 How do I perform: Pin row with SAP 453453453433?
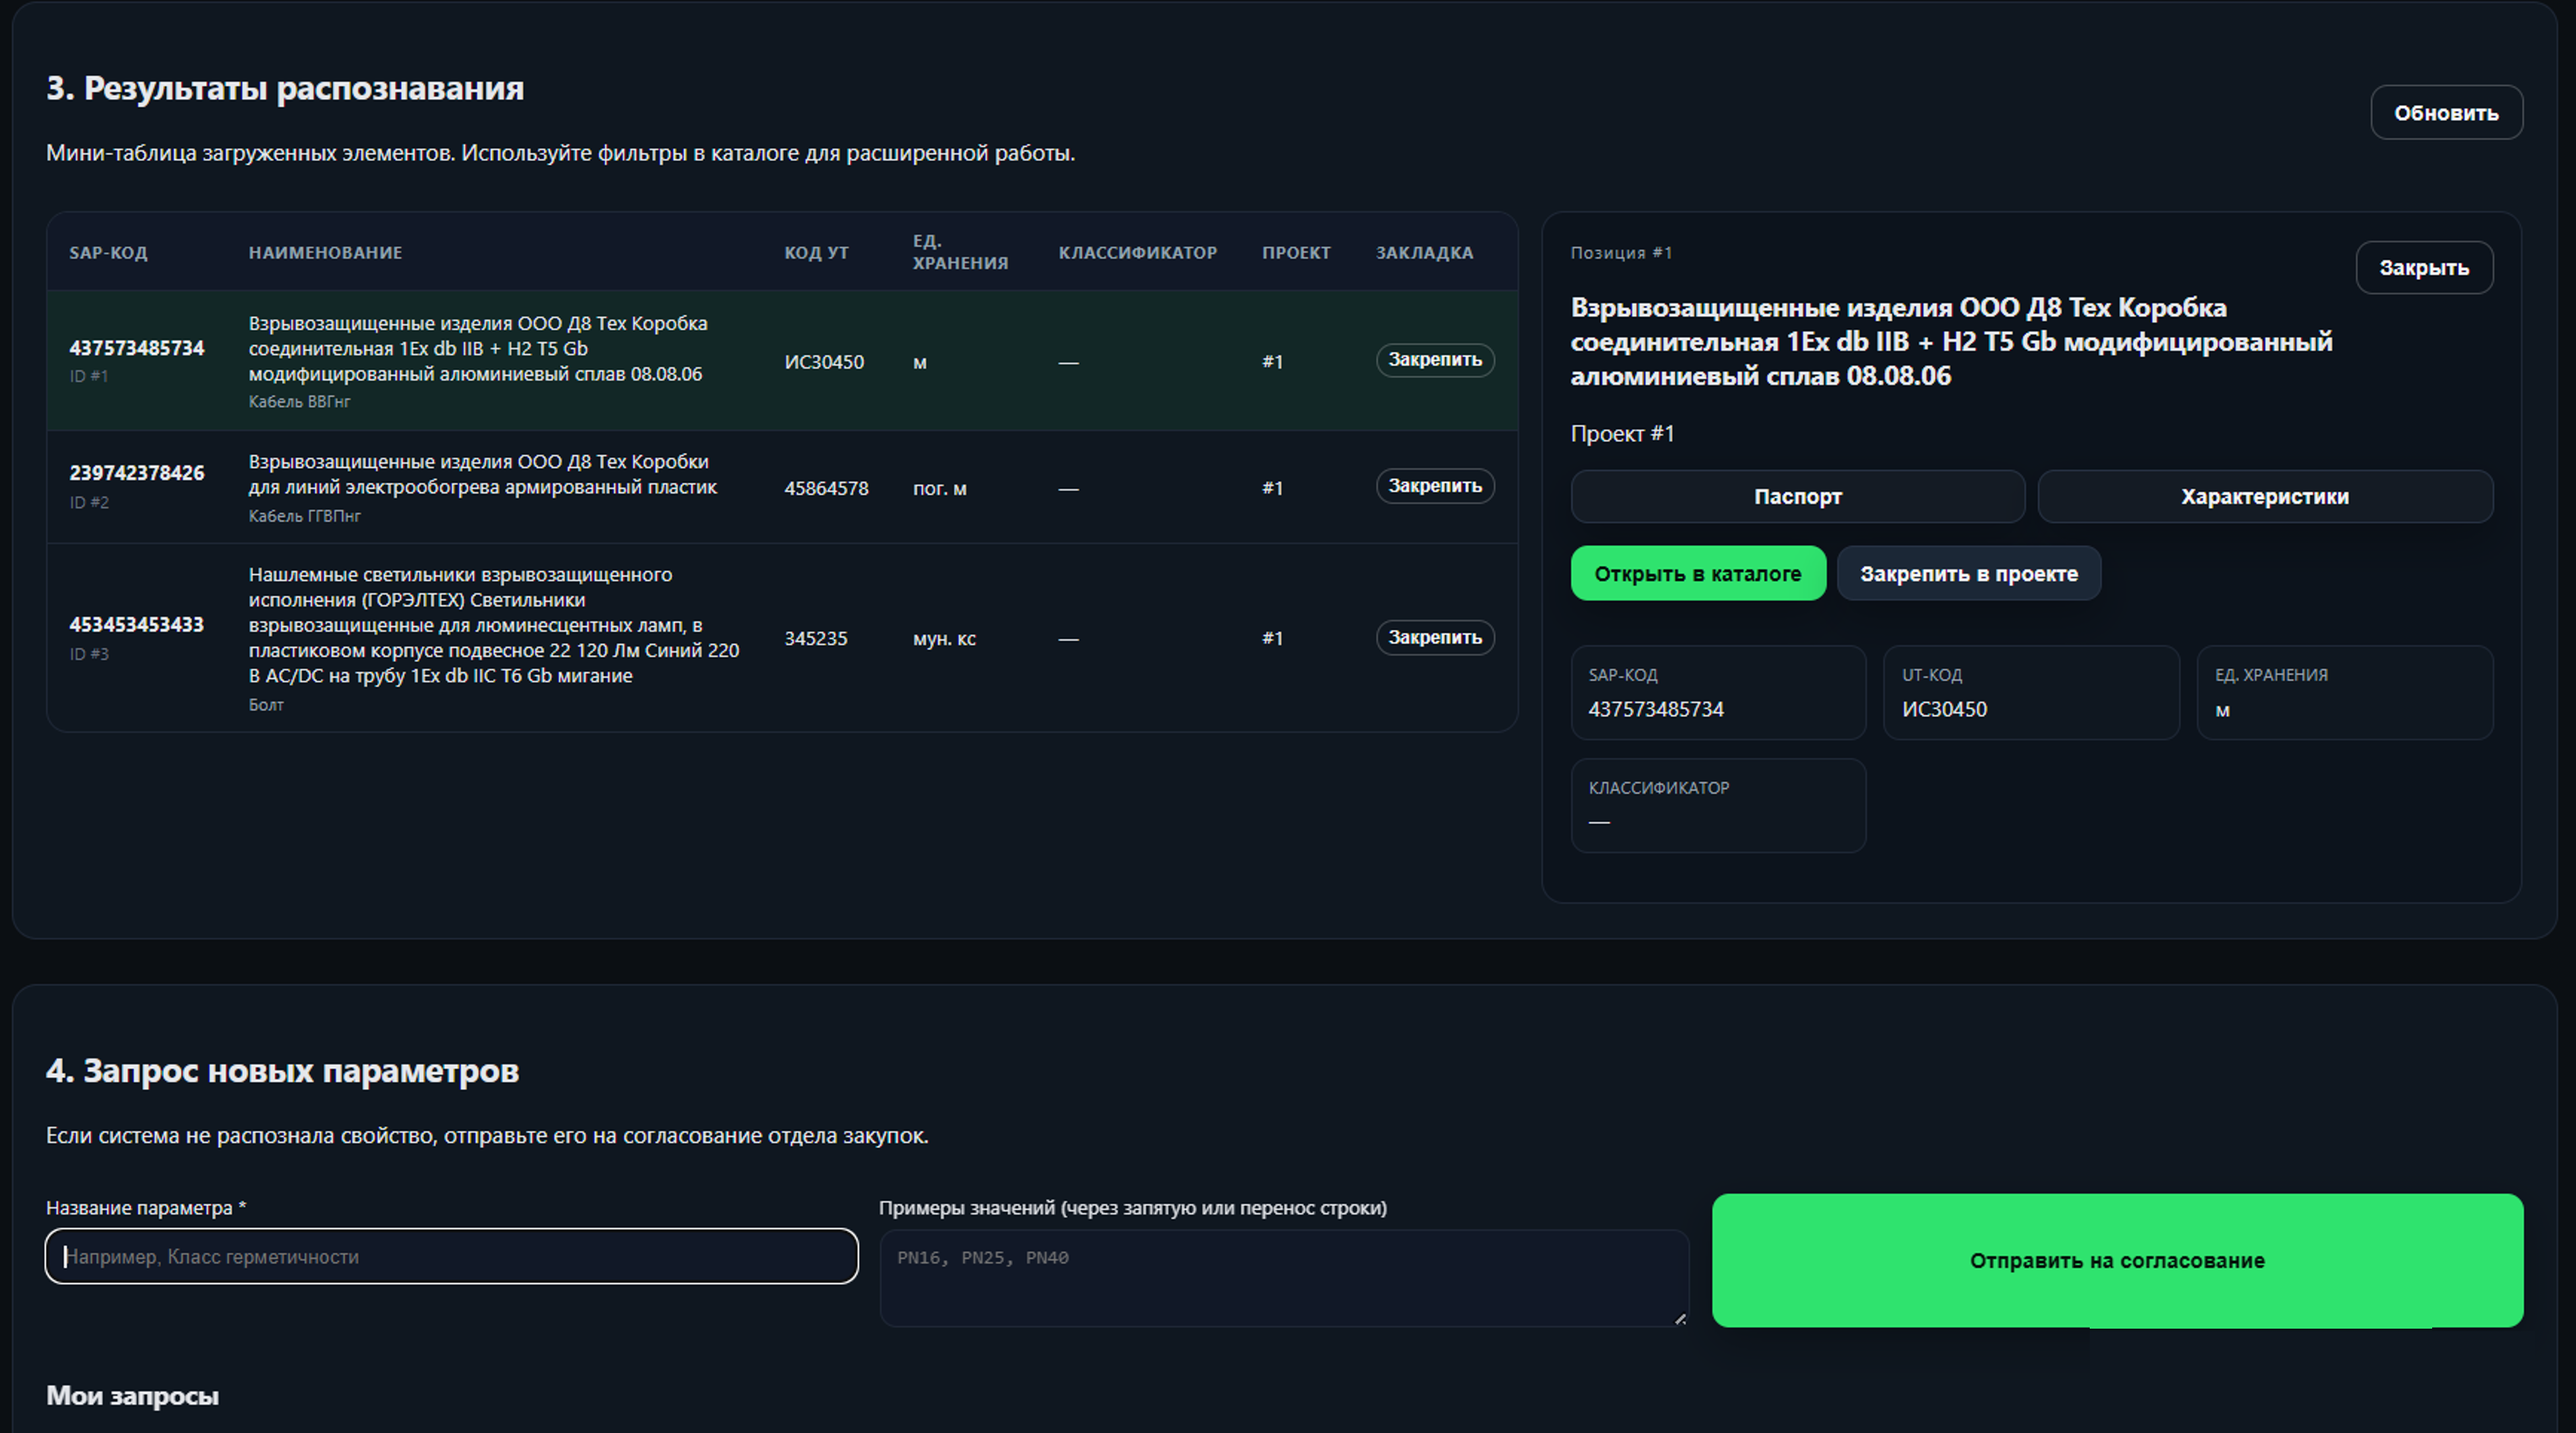(x=1434, y=638)
